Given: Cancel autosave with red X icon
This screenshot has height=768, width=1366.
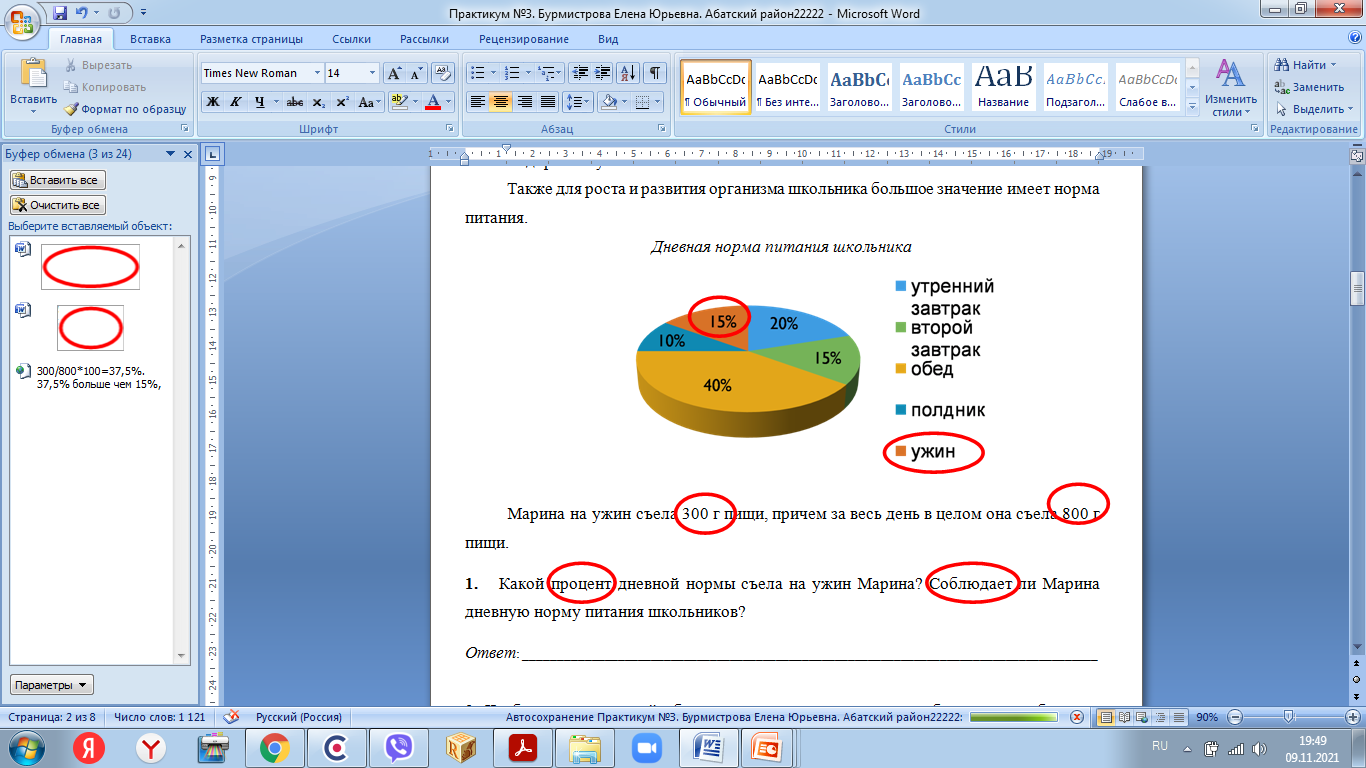Looking at the screenshot, I should coord(1076,717).
